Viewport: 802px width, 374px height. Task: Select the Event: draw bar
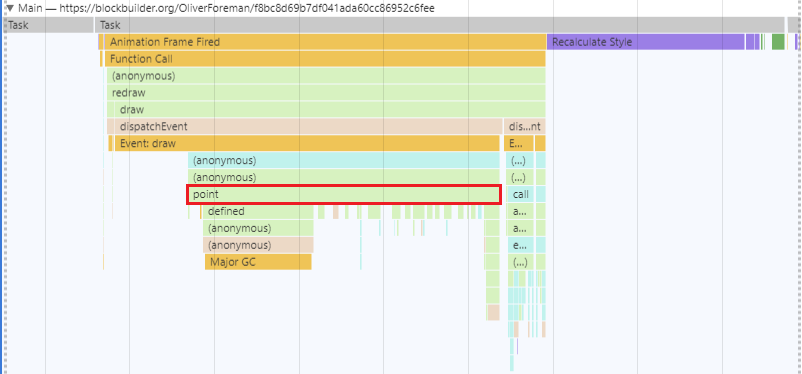point(307,143)
